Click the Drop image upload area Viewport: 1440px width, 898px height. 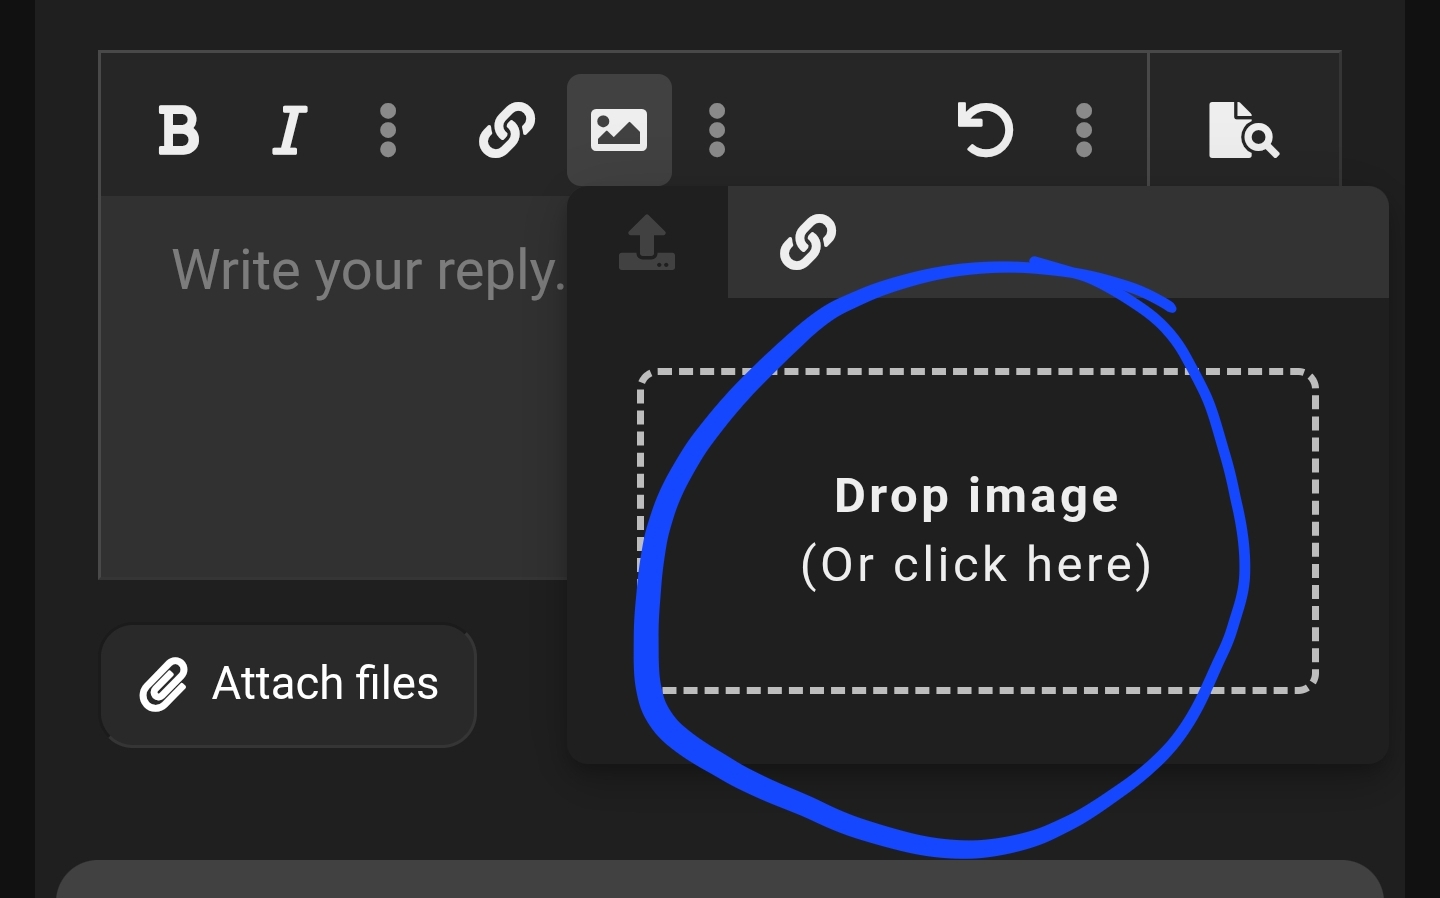click(978, 531)
